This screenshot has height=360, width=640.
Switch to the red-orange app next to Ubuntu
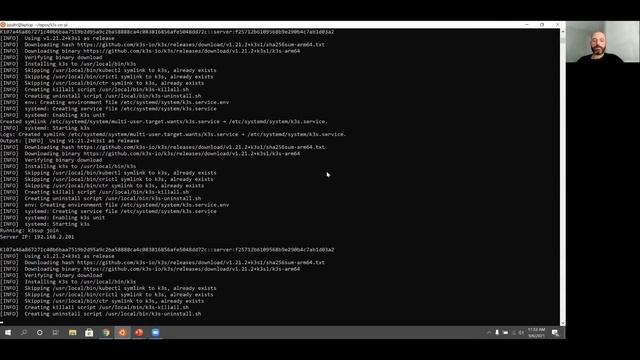click(x=139, y=333)
